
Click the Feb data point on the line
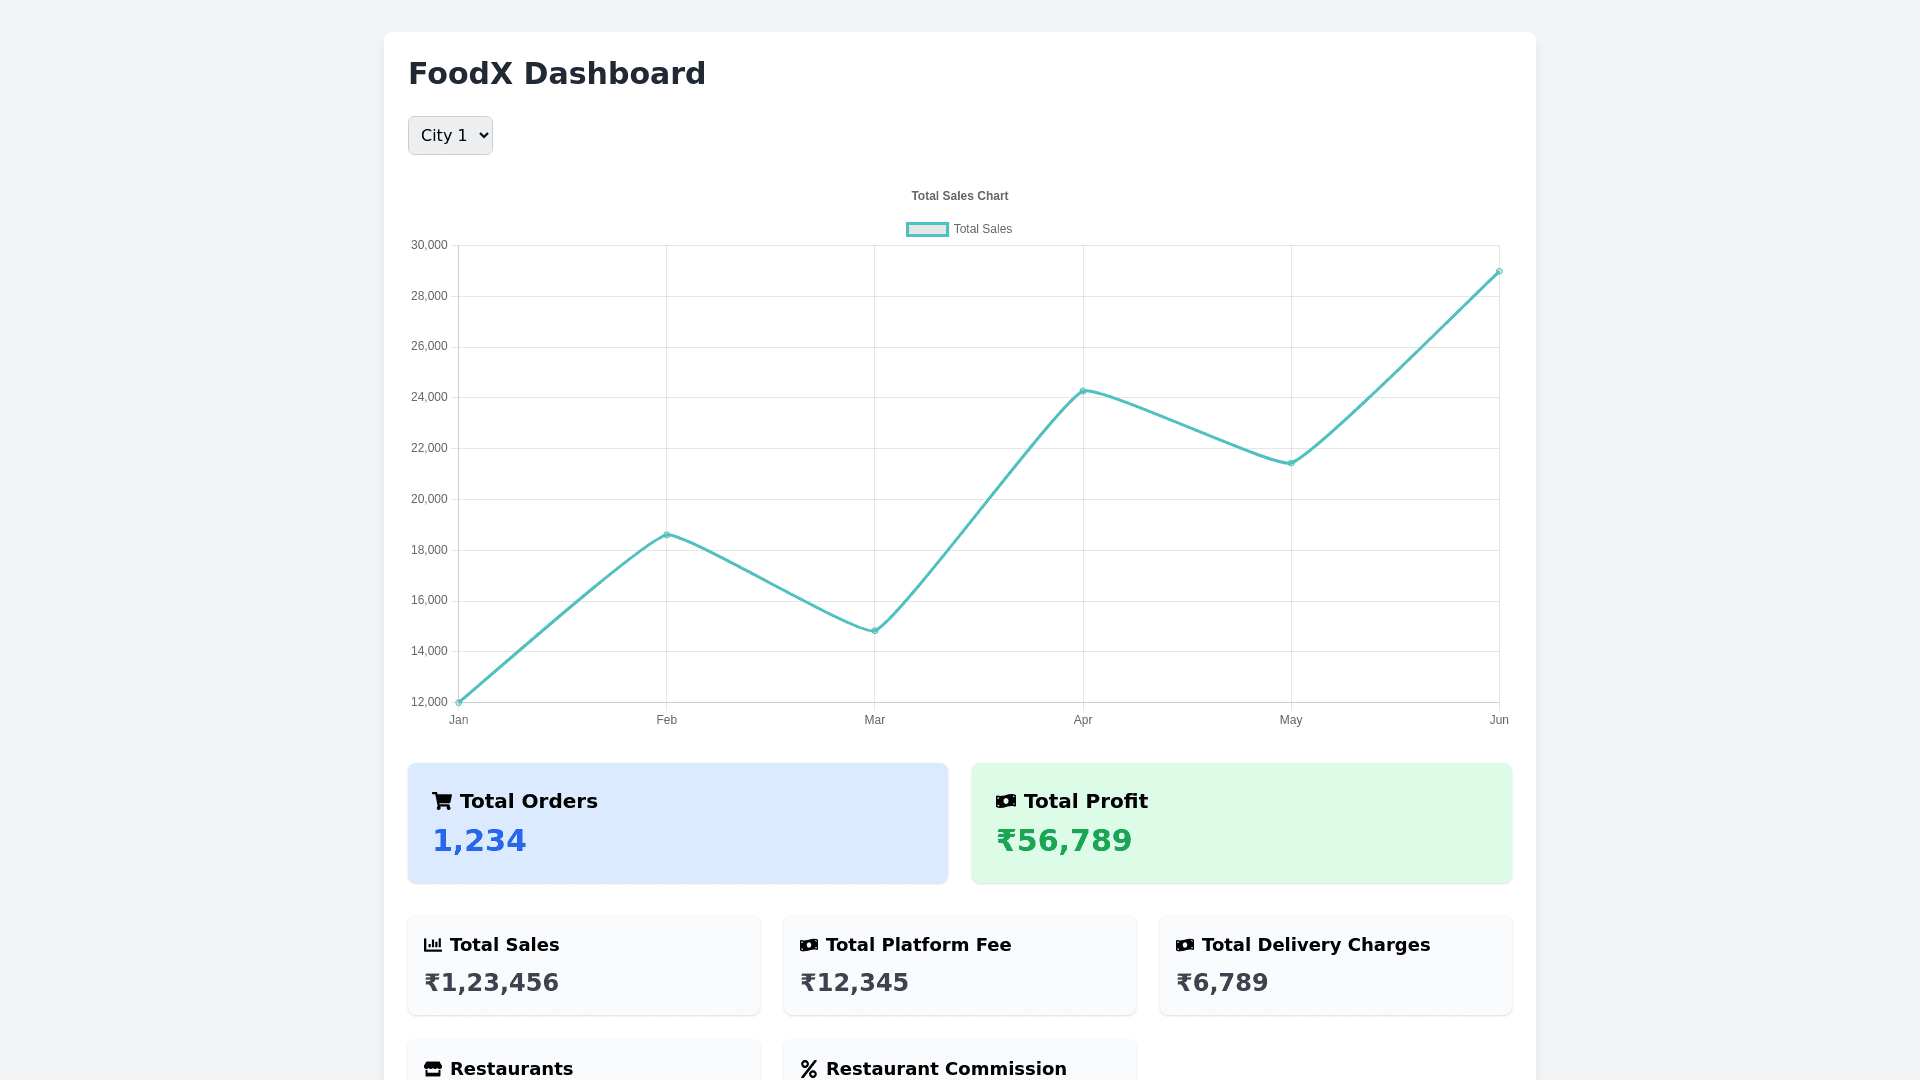coord(667,535)
